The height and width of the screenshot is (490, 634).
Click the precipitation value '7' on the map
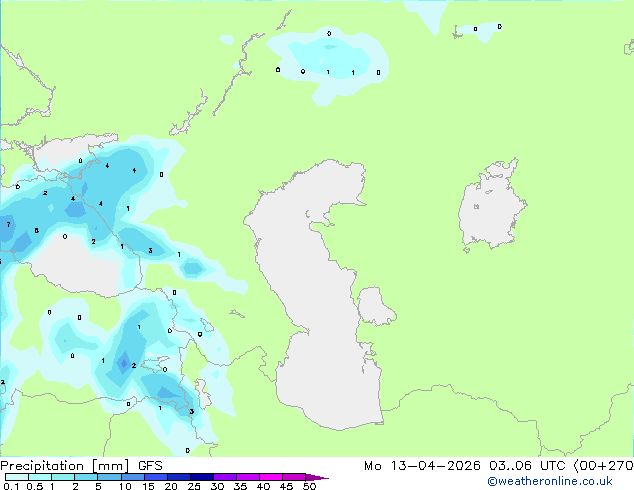(8, 224)
